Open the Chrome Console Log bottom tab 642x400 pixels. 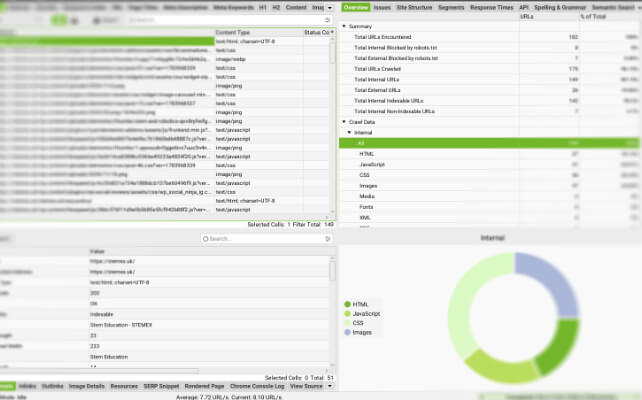(x=257, y=386)
